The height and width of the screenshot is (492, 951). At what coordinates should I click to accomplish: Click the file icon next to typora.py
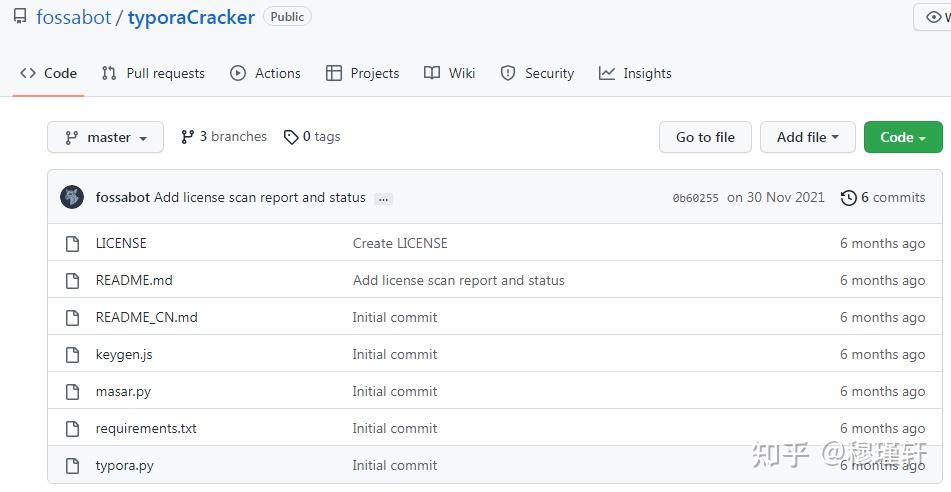[72, 466]
